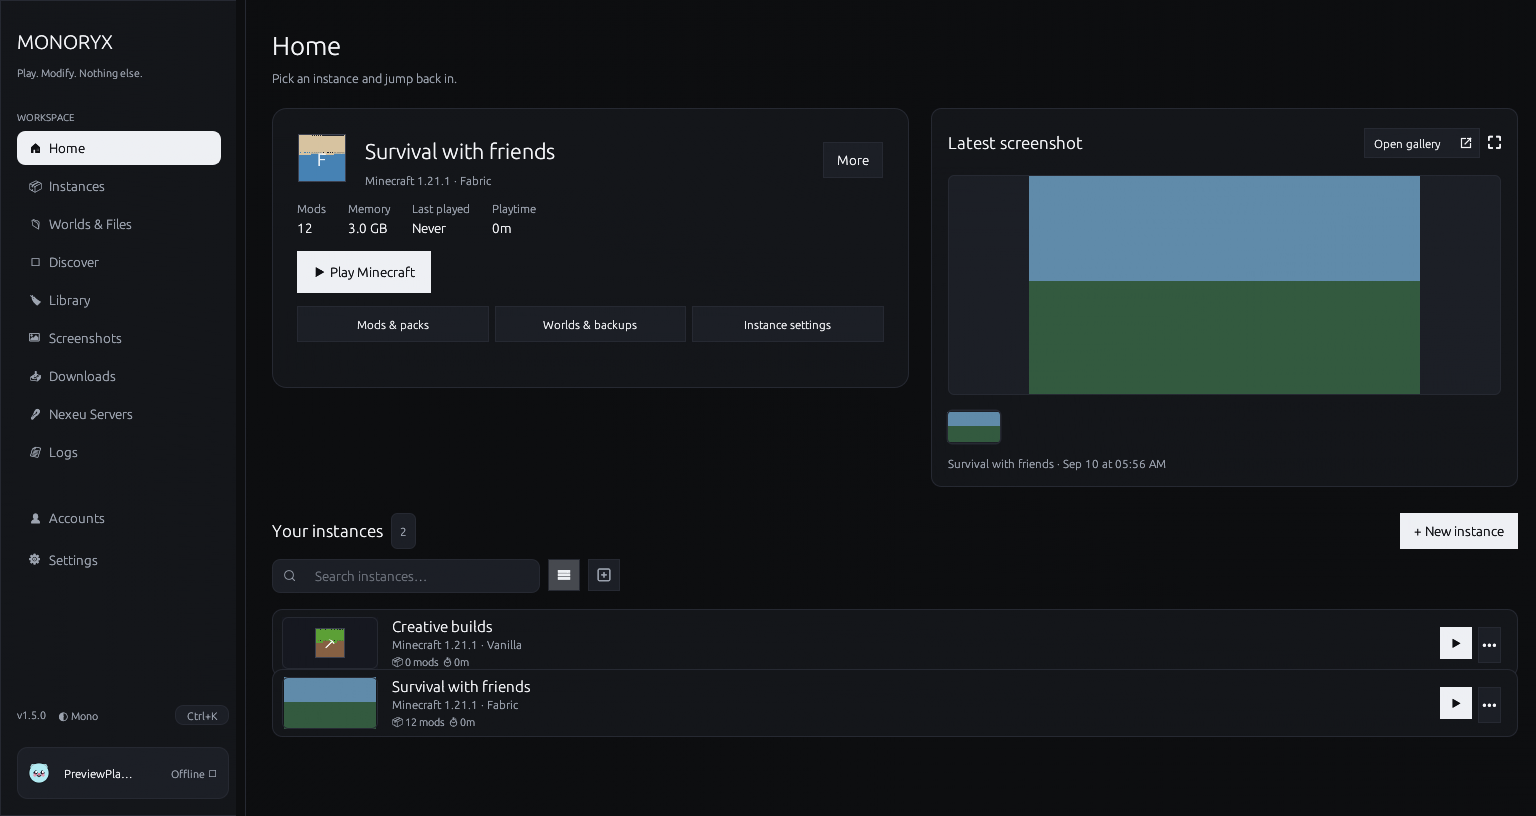Screen dimensions: 1536x816
Task: Open Nexeu Servers page
Action: [x=119, y=414]
